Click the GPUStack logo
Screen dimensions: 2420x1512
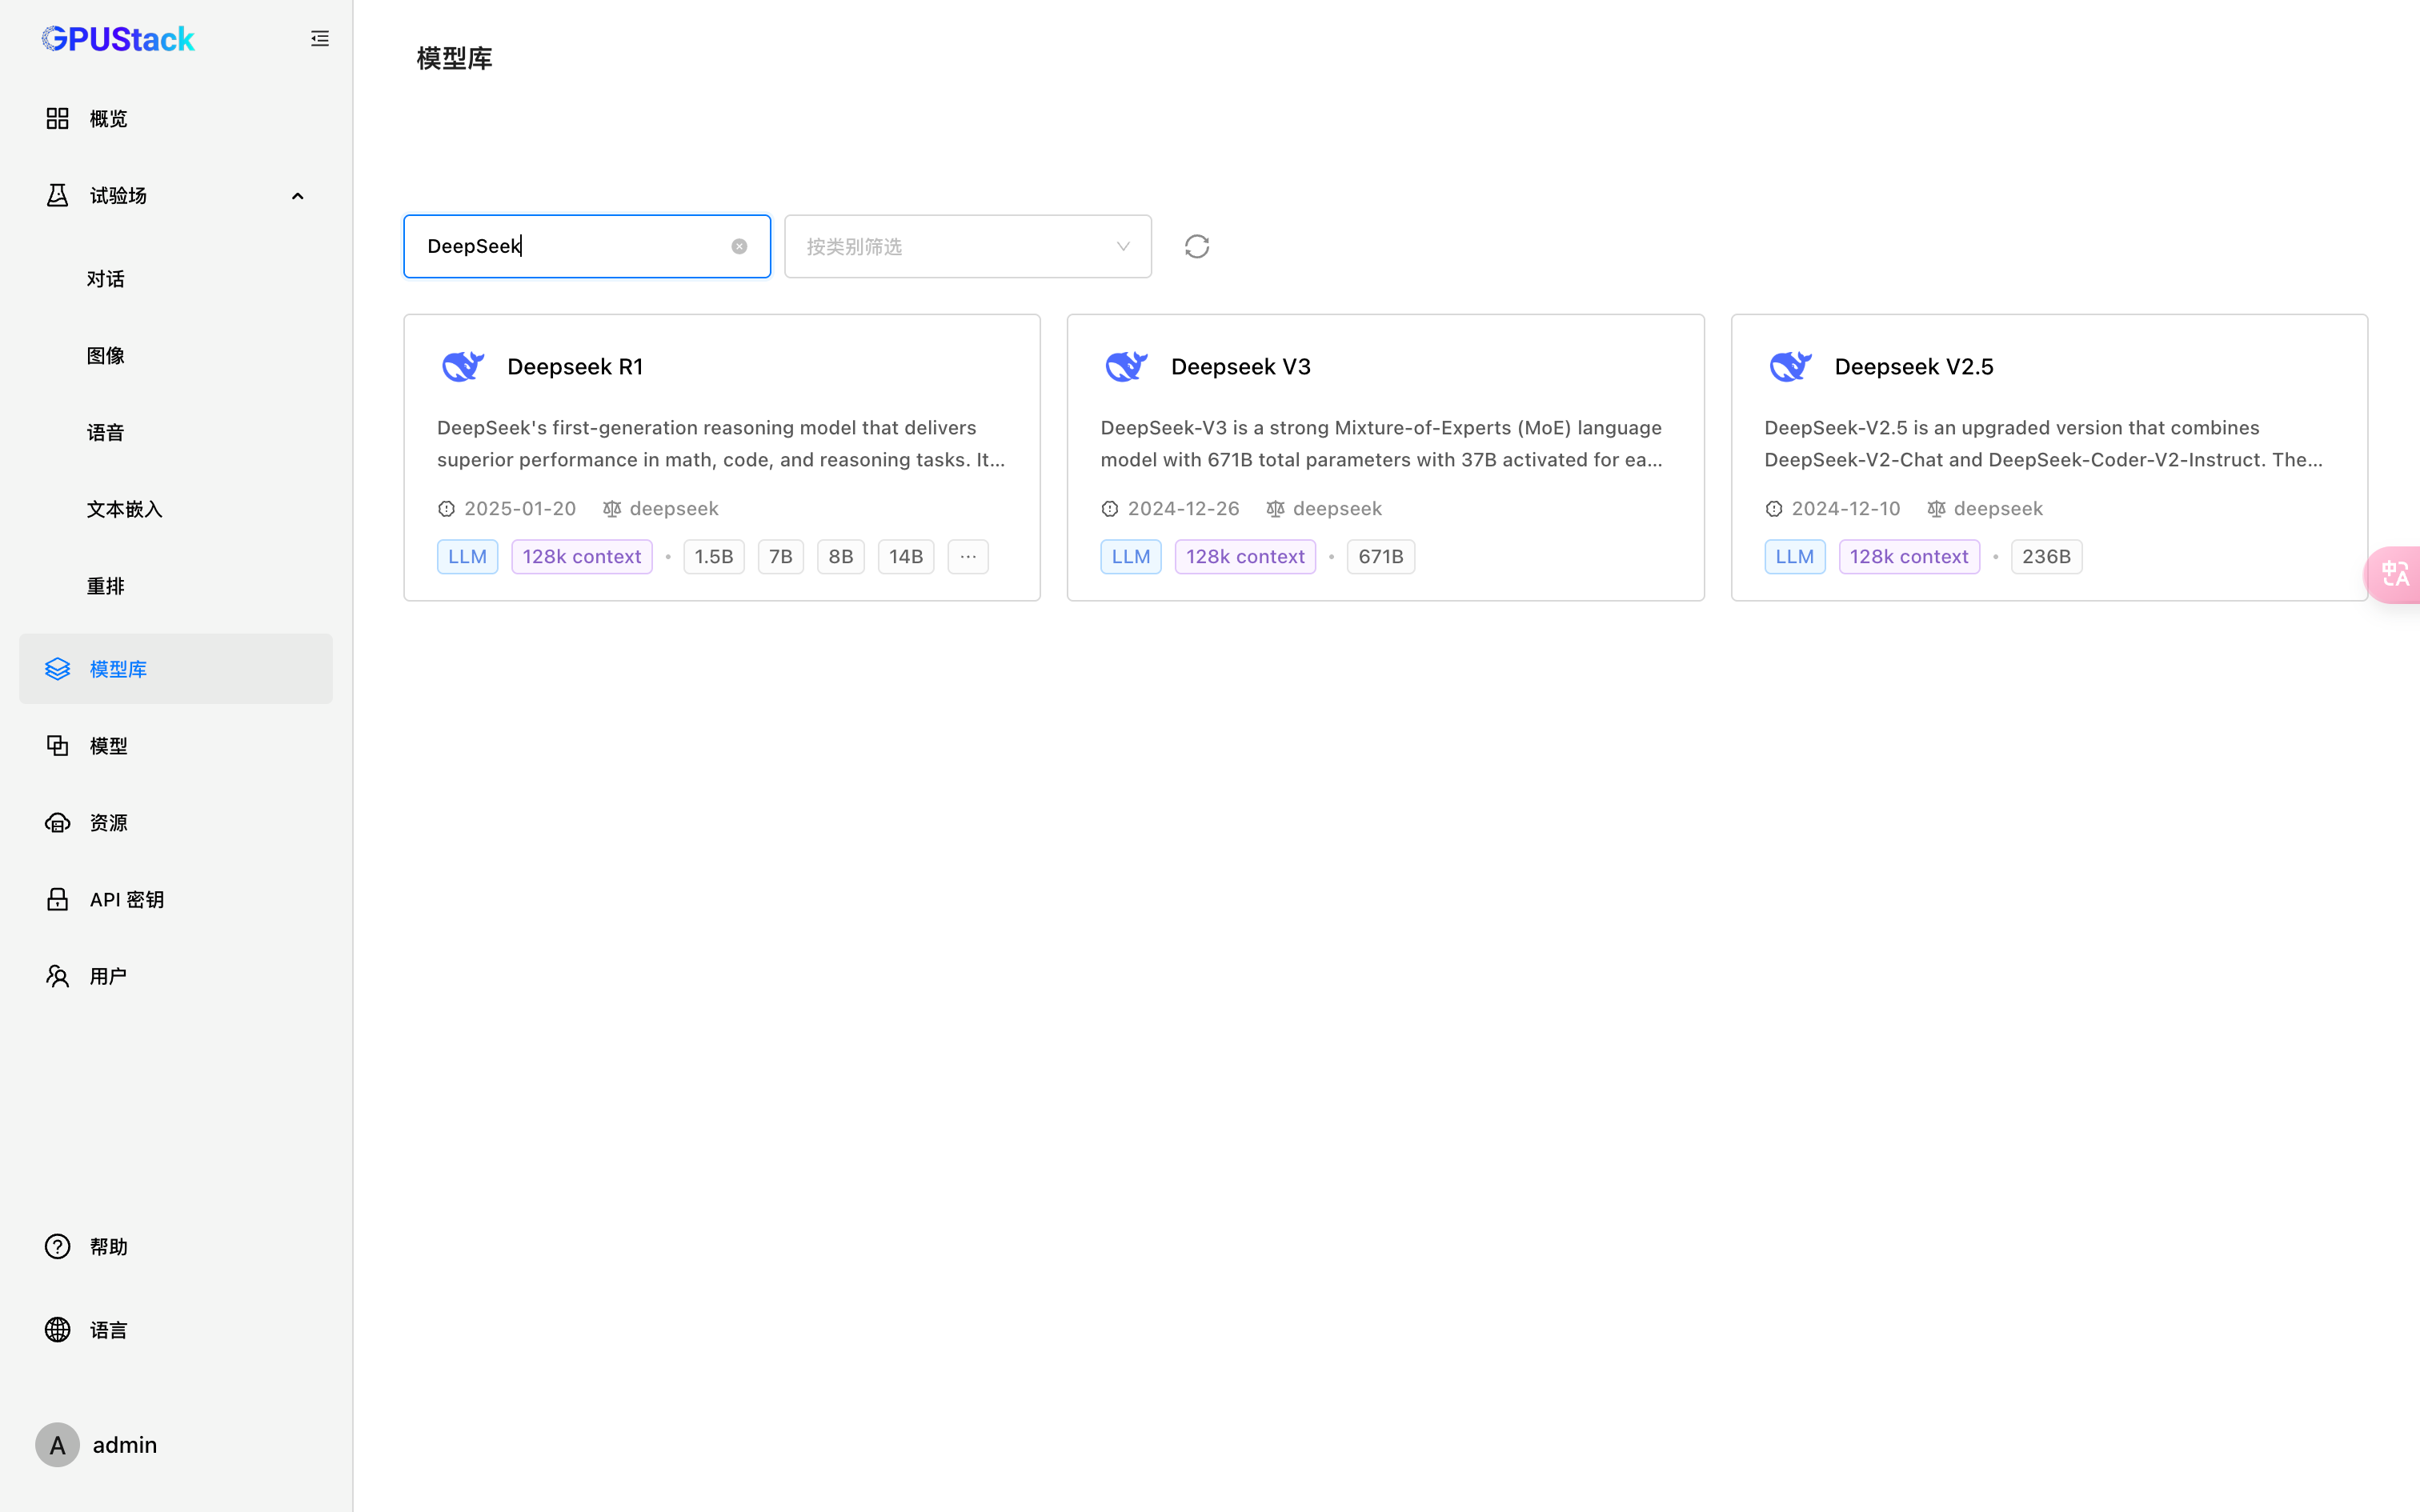tap(118, 39)
